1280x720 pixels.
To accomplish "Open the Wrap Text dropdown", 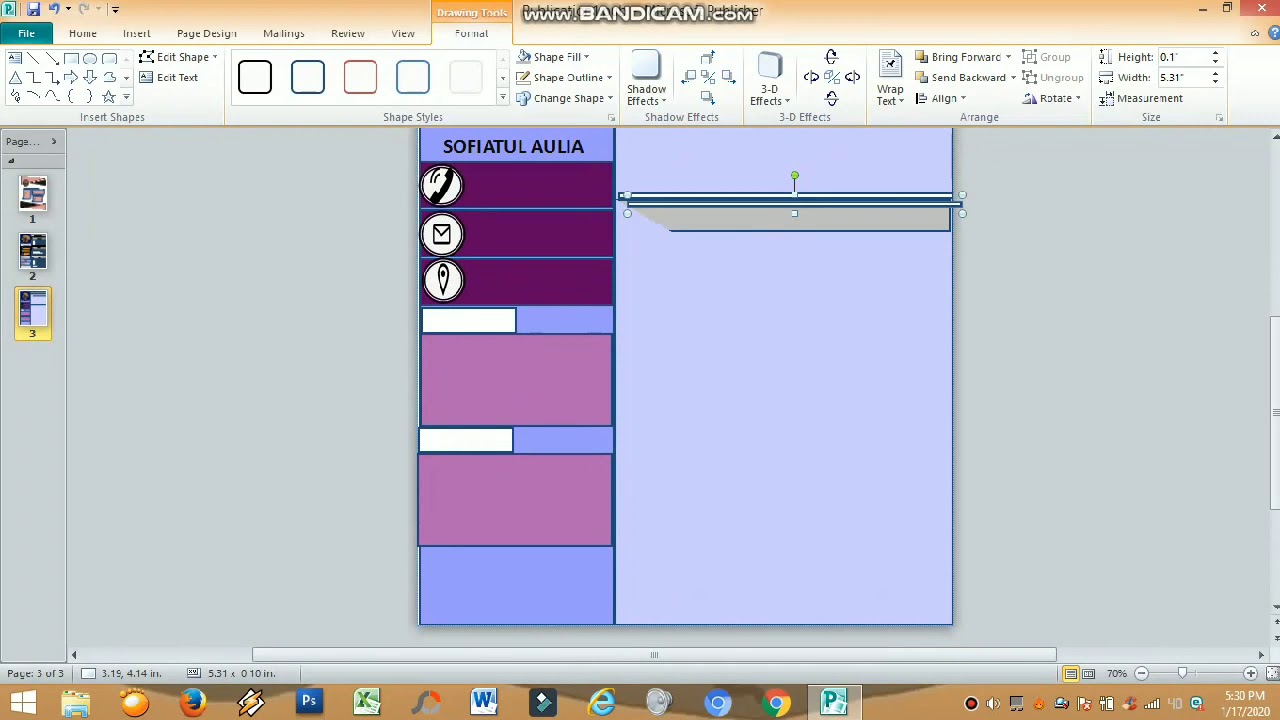I will coord(890,80).
